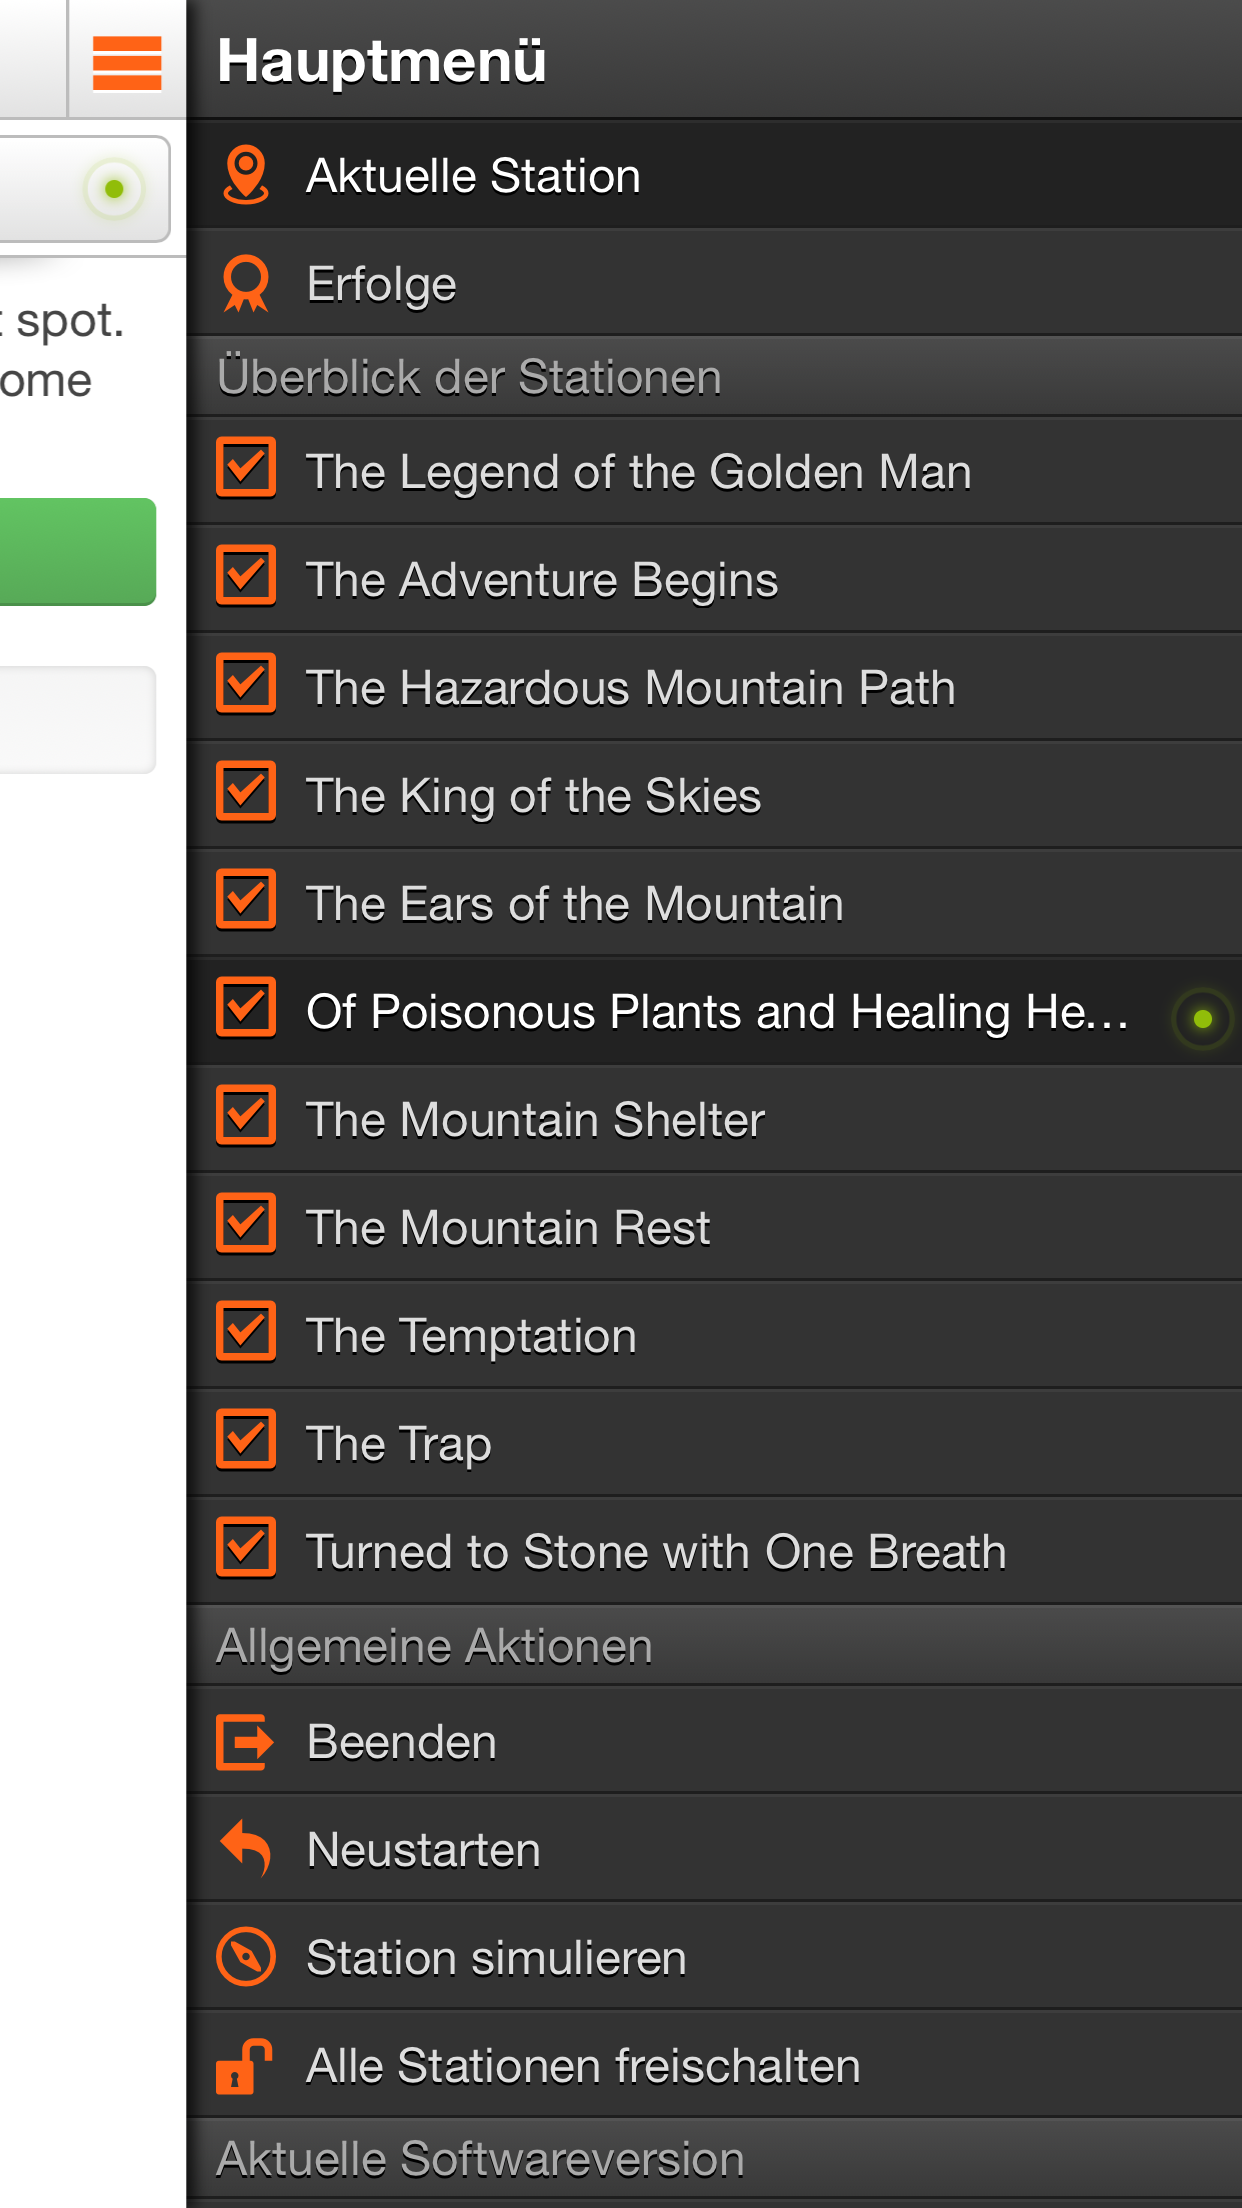
Task: Tap the green status dot in top-left field
Action: click(114, 188)
